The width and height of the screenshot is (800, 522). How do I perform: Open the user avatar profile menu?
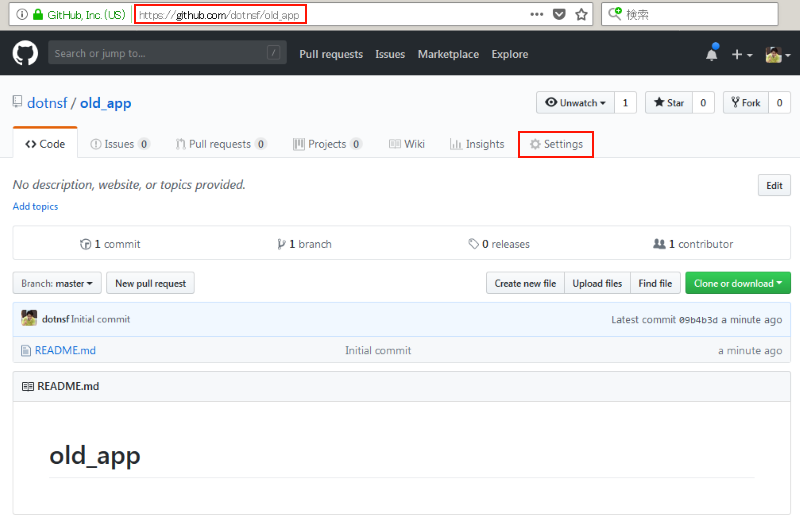778,54
